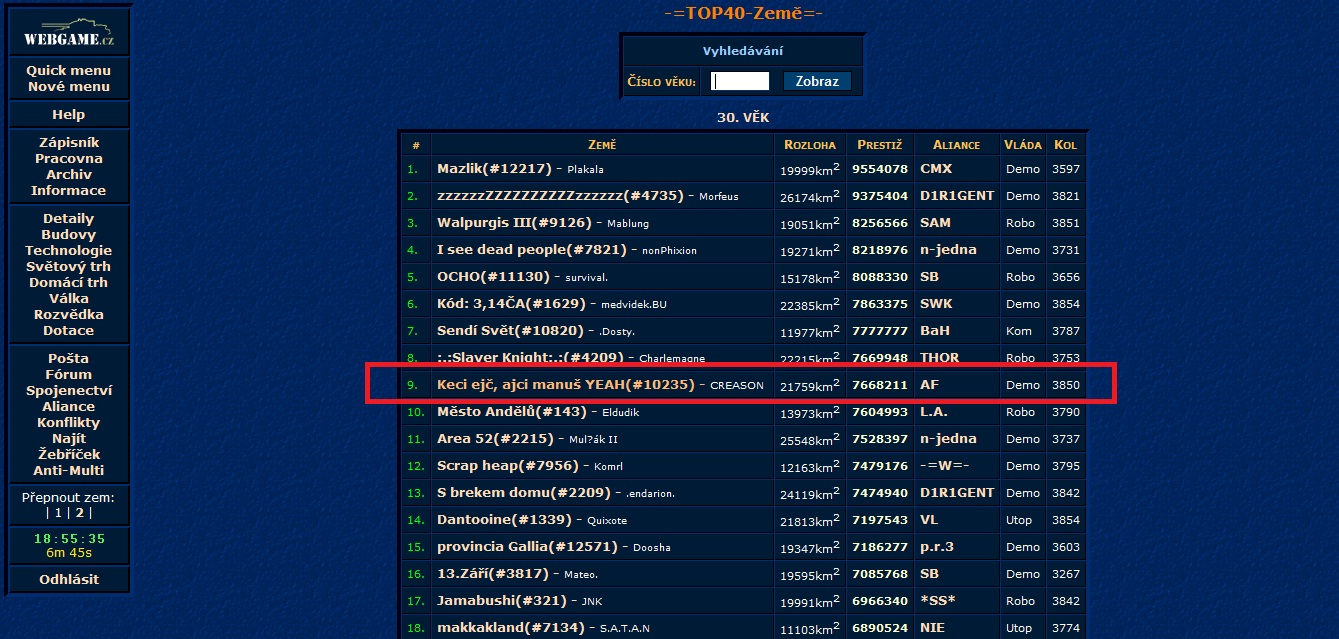Open the Žebříček ranking page
This screenshot has width=1339, height=639.
click(x=68, y=455)
